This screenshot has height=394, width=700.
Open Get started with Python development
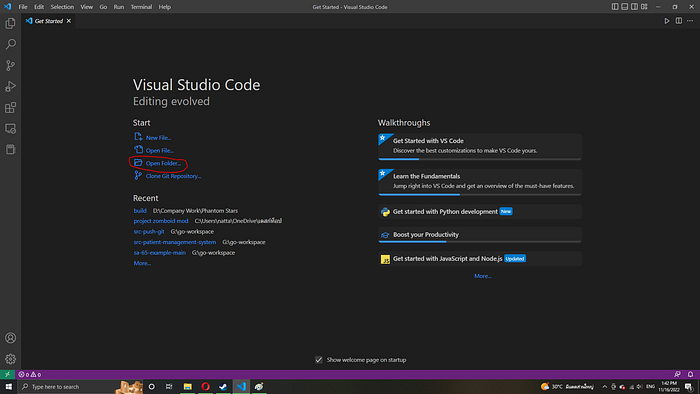tap(480, 212)
